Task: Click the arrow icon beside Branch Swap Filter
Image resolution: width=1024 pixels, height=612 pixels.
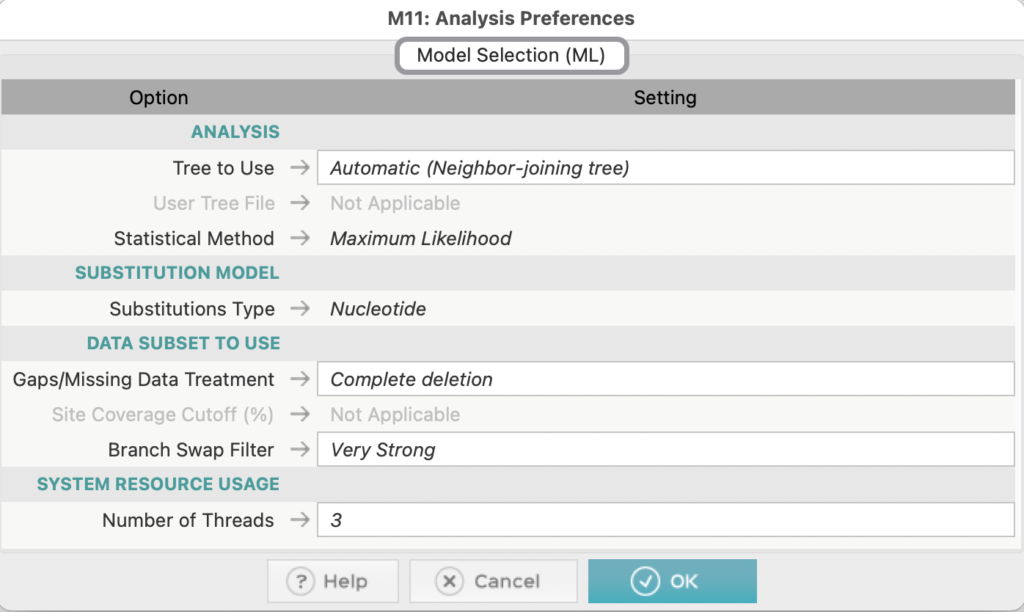Action: coord(300,449)
